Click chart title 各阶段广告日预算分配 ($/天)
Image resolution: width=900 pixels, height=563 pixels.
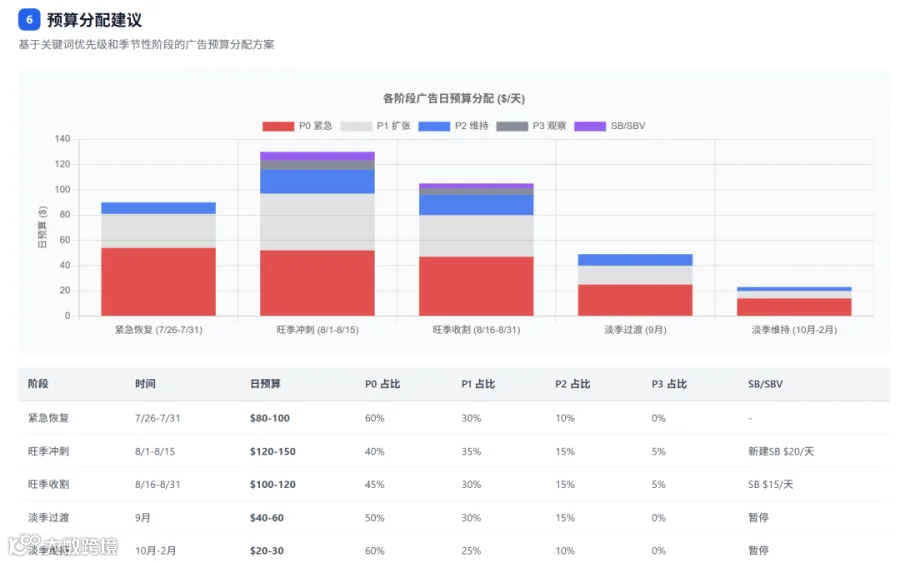(453, 99)
